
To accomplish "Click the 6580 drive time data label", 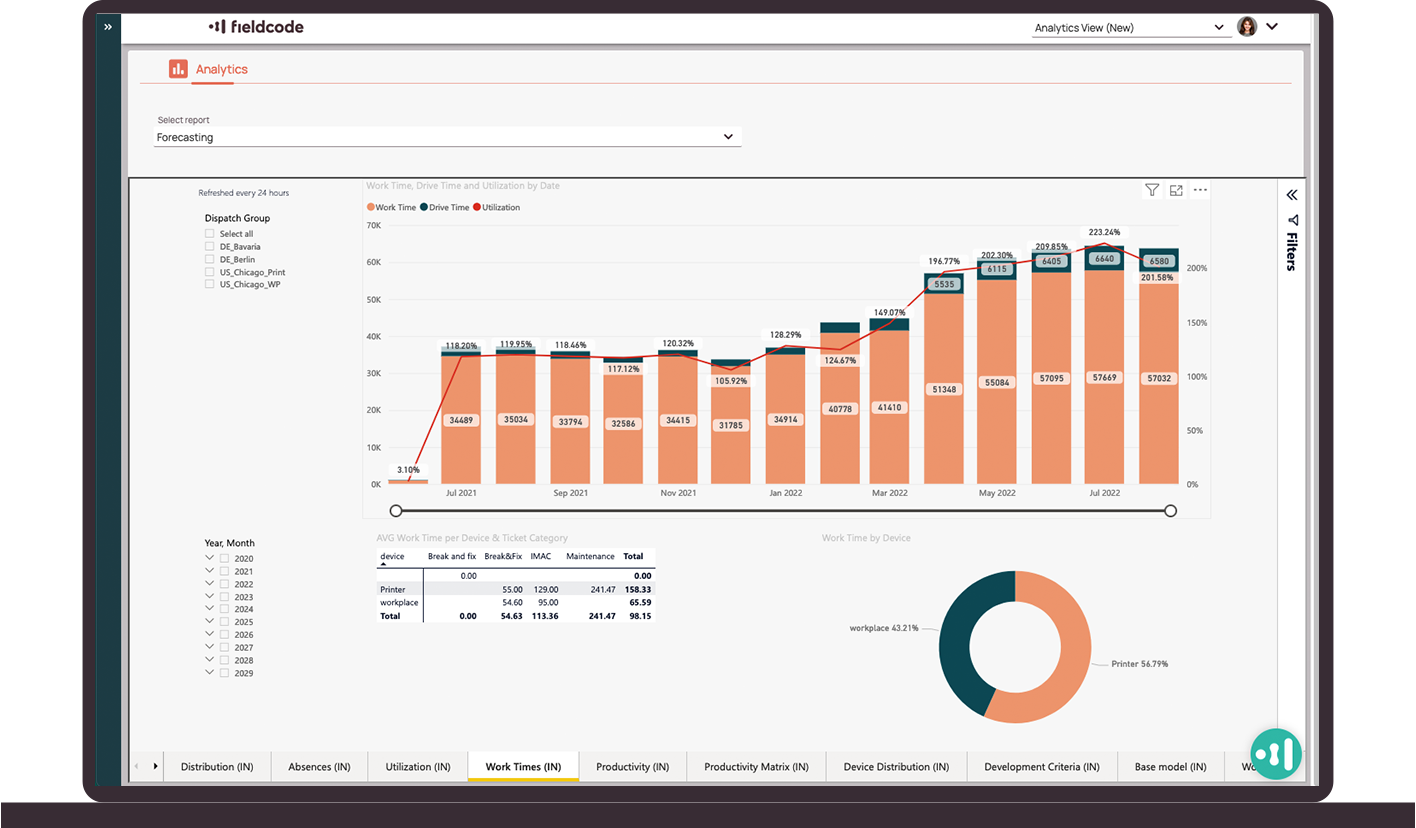I will 1158,261.
